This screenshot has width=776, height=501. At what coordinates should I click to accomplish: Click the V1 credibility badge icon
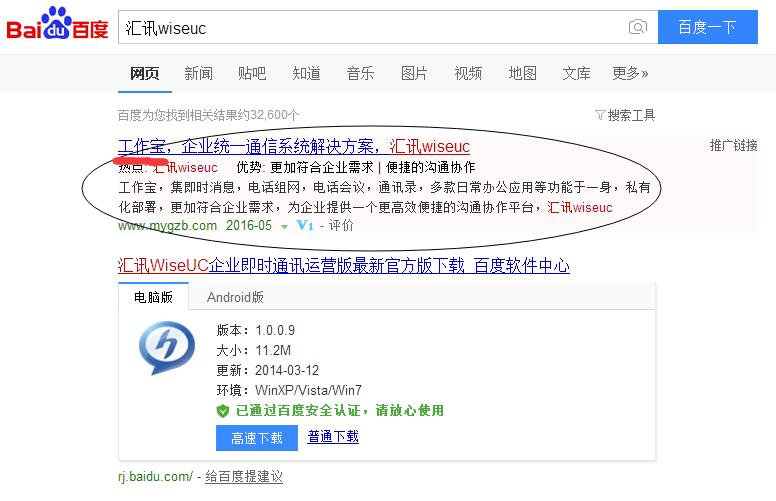[x=305, y=225]
